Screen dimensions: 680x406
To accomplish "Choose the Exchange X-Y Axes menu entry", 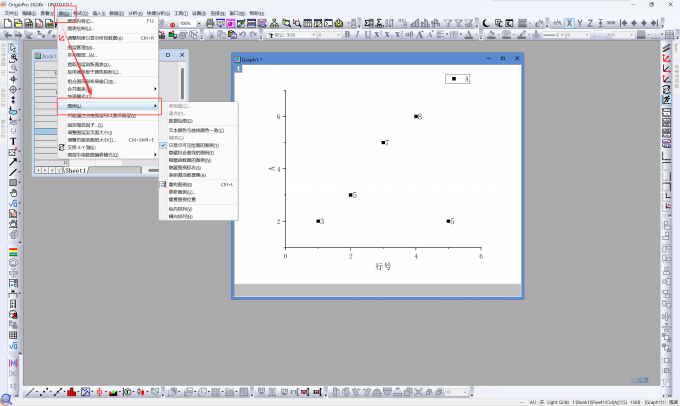I will [x=108, y=147].
